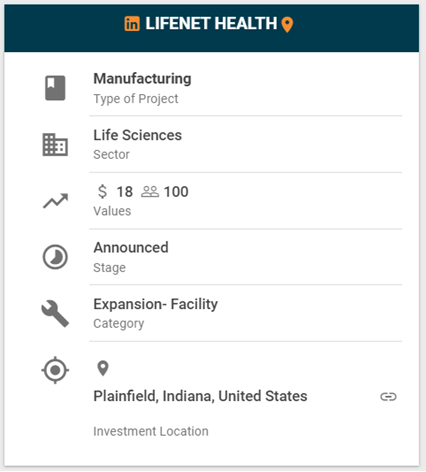The width and height of the screenshot is (426, 472).
Task: Click the clock icon beside Stage
Action: coord(55,257)
